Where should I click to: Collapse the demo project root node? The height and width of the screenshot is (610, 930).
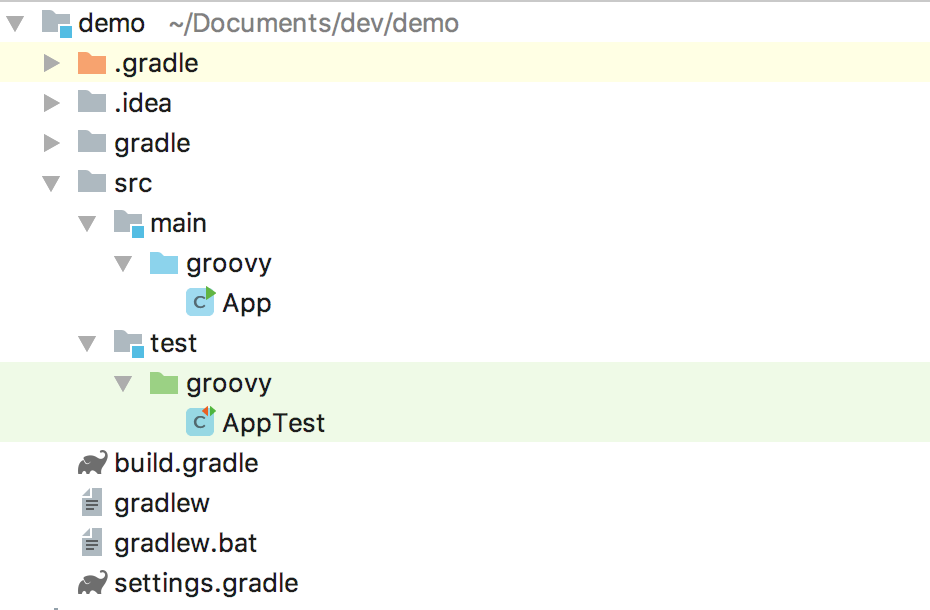click(14, 22)
